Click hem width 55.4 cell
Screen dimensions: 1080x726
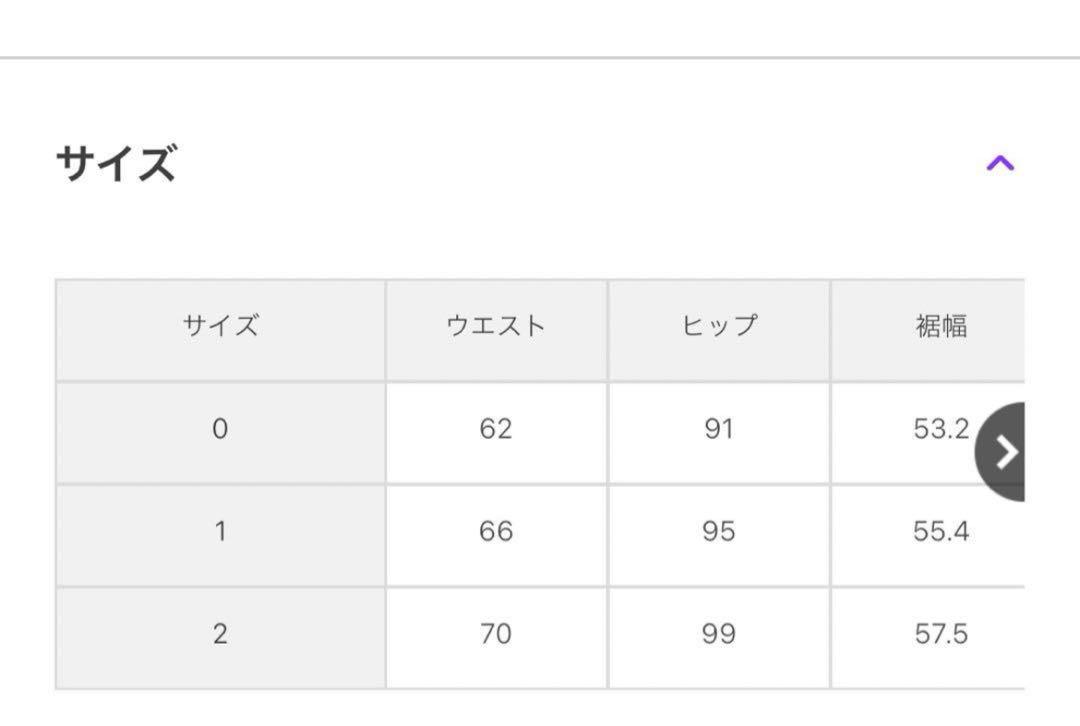[x=940, y=532]
